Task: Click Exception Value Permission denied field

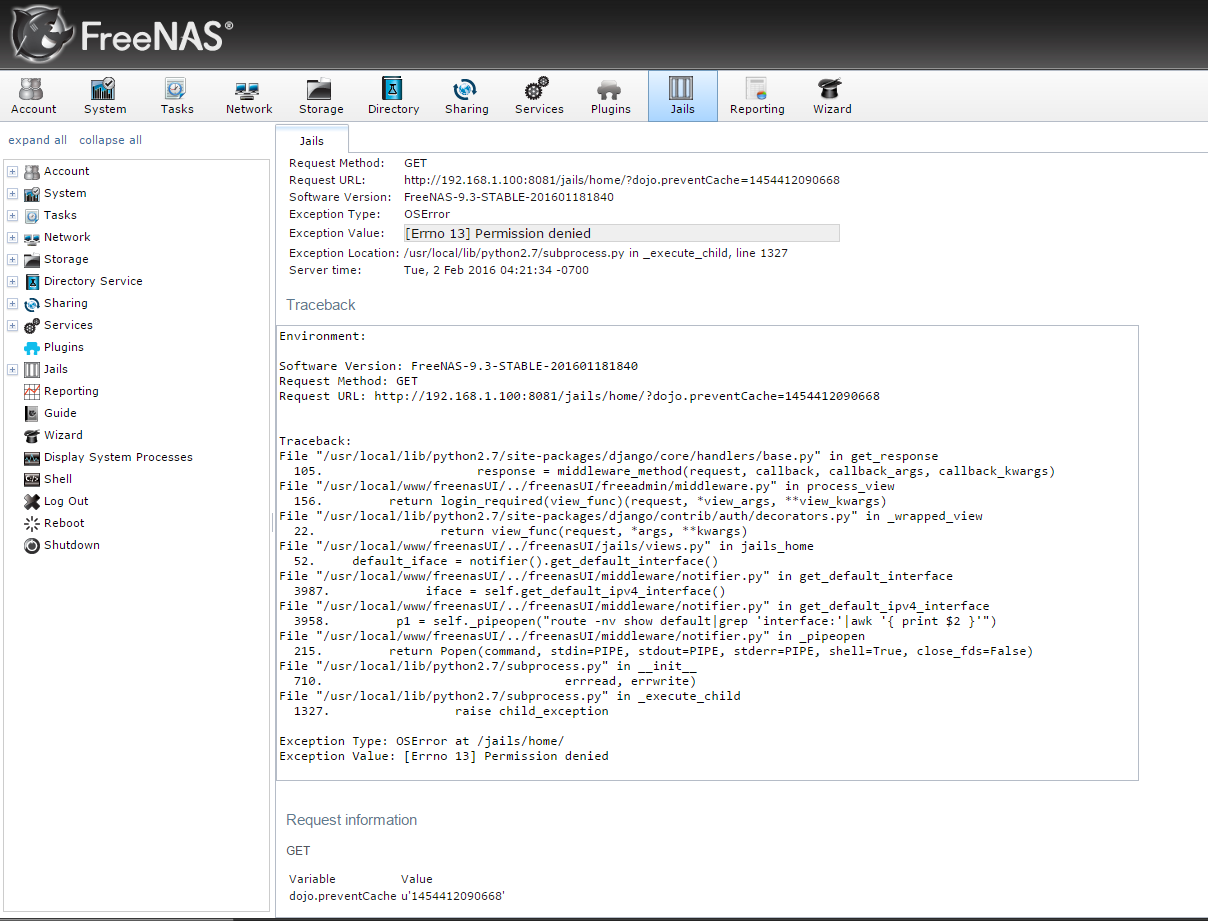Action: coord(621,233)
